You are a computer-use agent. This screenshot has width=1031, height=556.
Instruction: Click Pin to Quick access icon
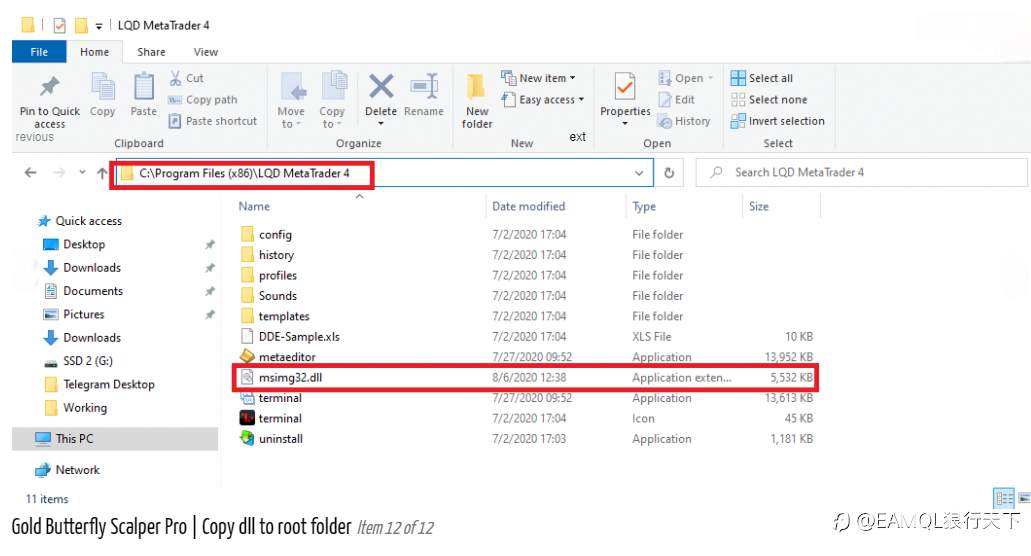pos(49,86)
